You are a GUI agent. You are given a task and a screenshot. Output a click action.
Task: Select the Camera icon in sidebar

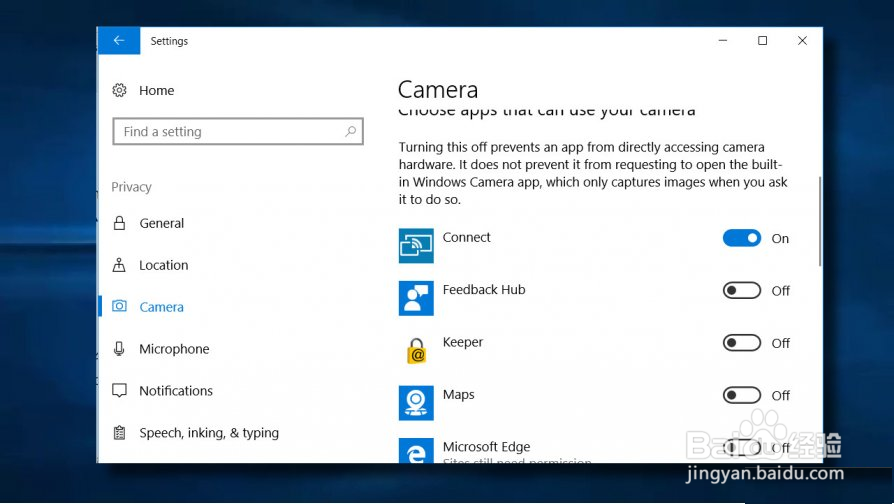pos(119,306)
